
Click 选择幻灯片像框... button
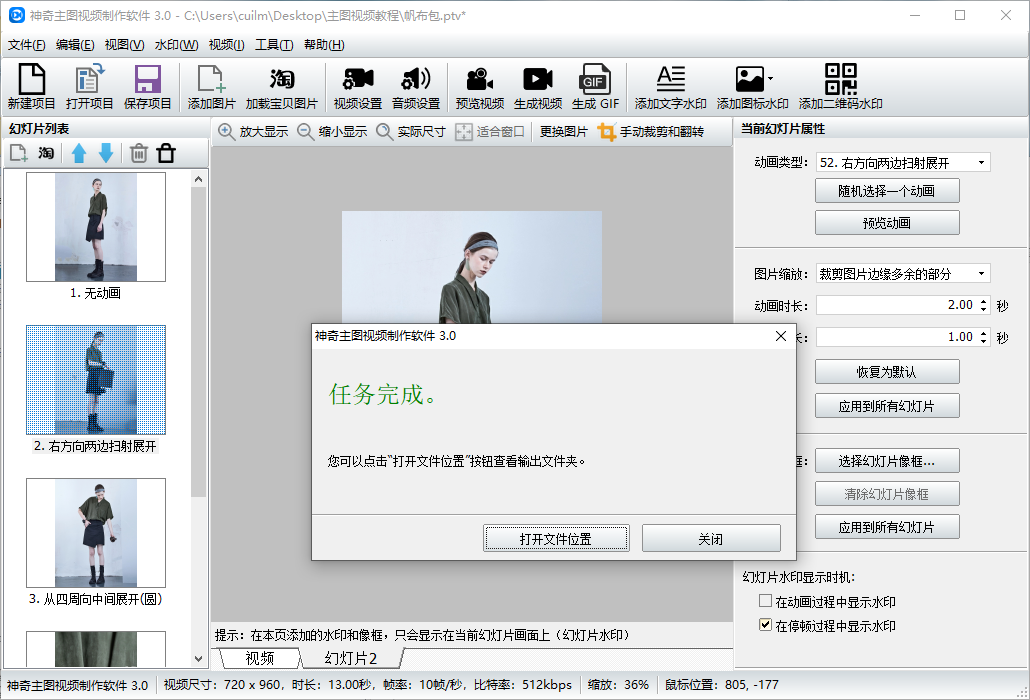click(x=887, y=461)
